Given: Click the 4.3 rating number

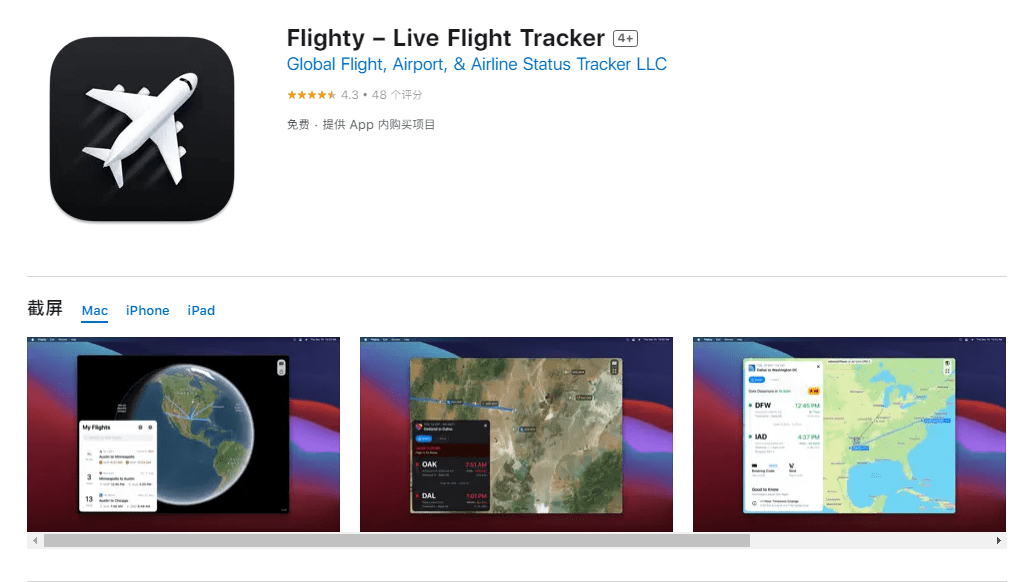Looking at the screenshot, I should 350,95.
